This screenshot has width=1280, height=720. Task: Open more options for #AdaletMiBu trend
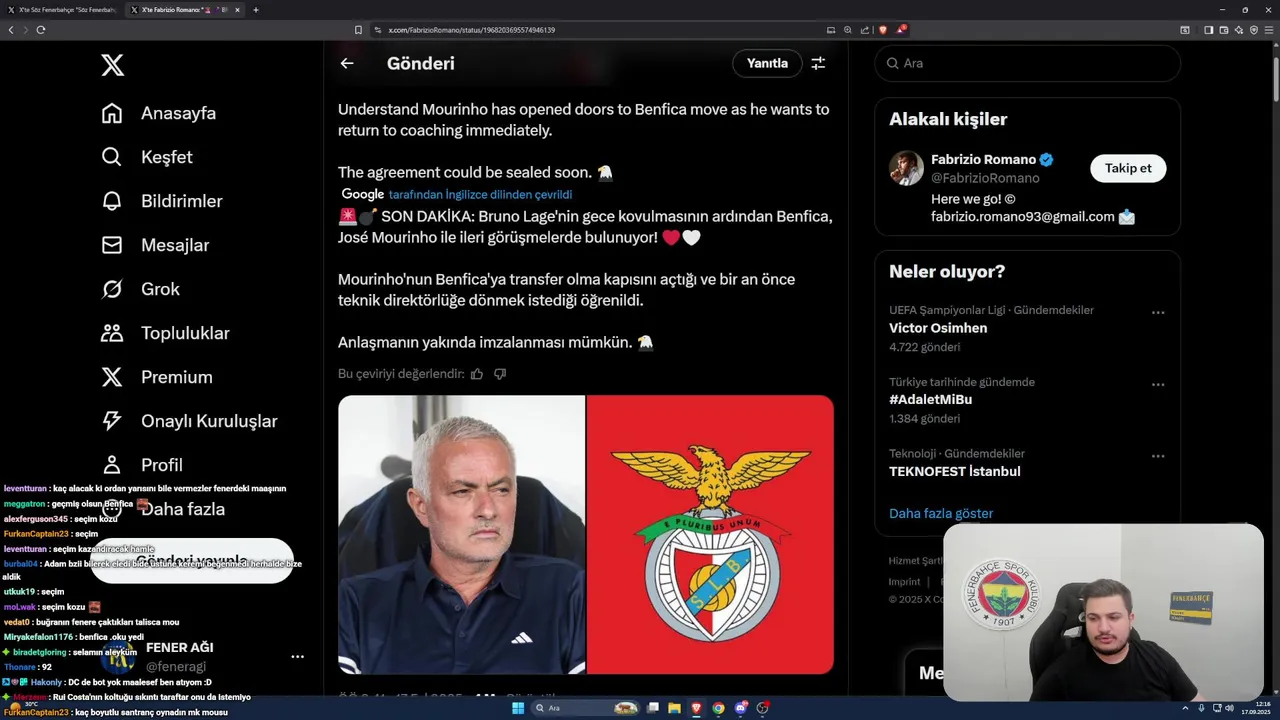pos(1158,385)
